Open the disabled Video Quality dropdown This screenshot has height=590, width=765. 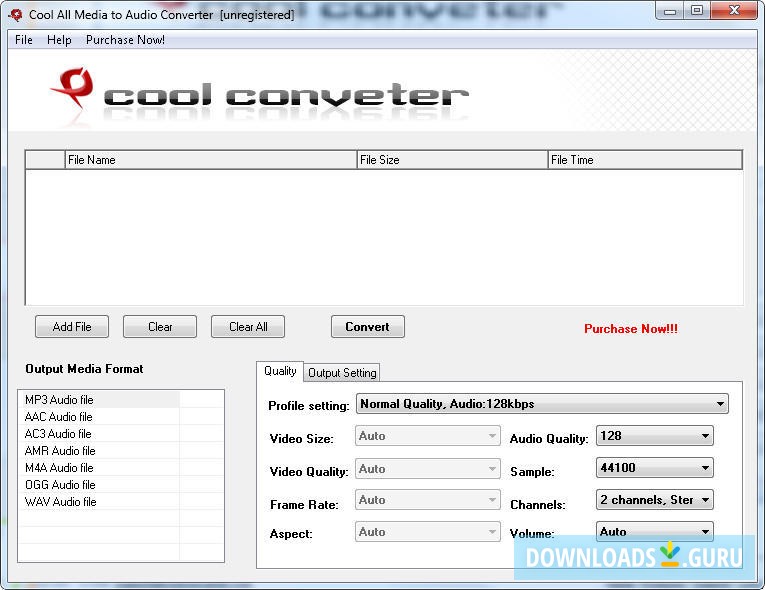(428, 469)
